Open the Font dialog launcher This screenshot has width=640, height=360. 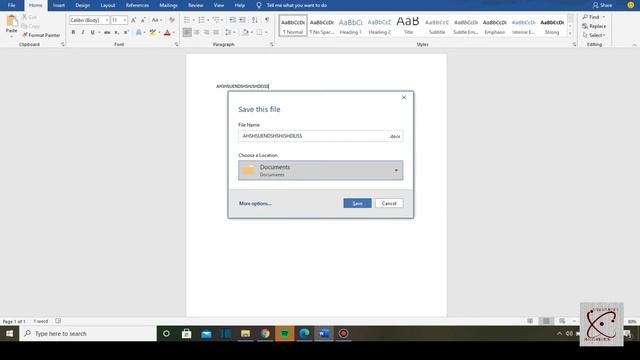[176, 44]
